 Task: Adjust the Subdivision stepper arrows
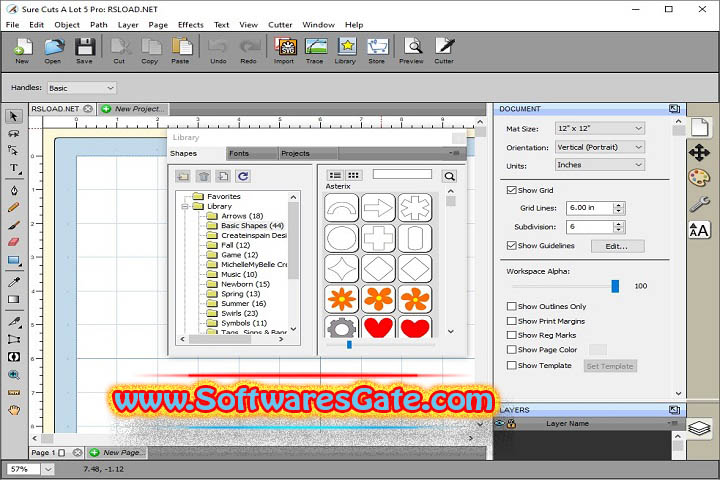pyautogui.click(x=619, y=226)
